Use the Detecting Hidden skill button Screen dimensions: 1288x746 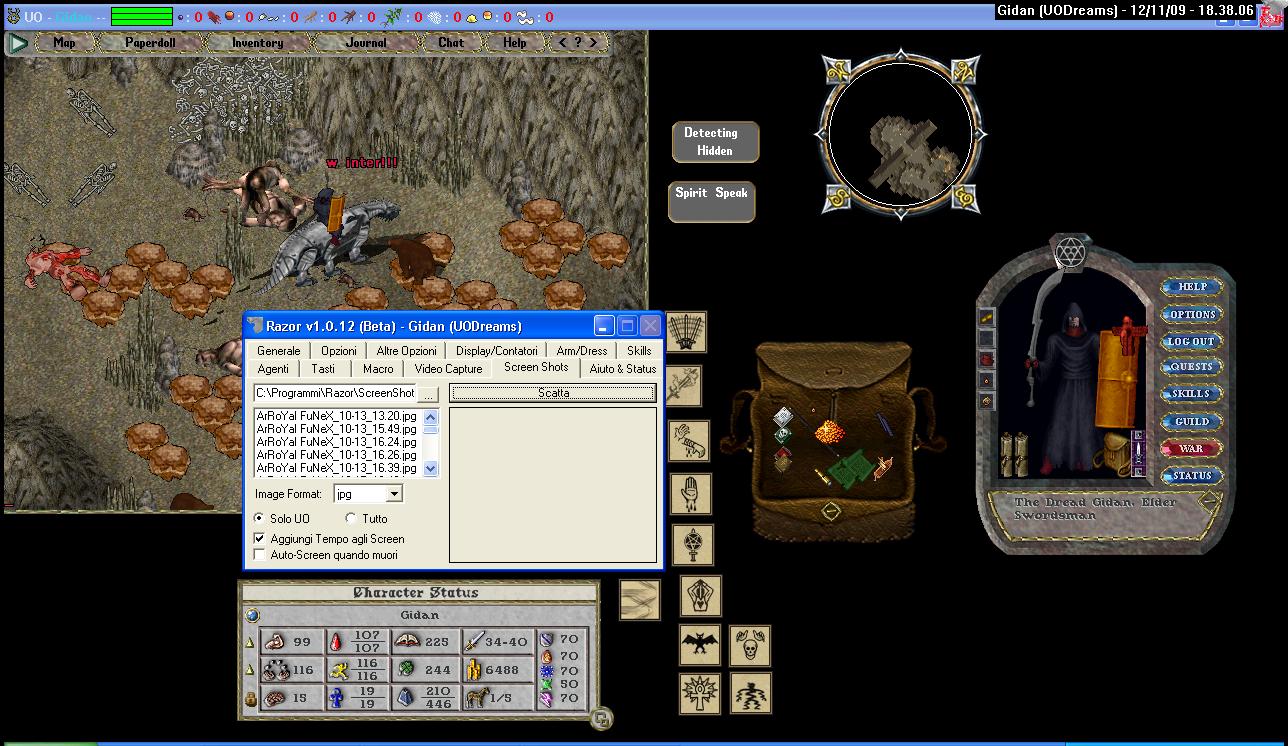tap(715, 142)
